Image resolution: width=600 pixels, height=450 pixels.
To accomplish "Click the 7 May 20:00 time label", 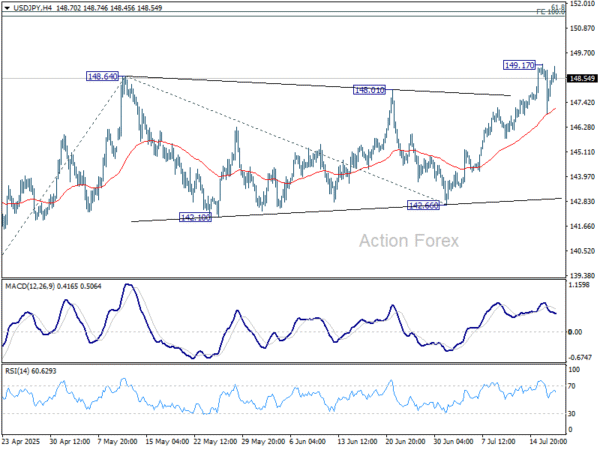I will [117, 441].
